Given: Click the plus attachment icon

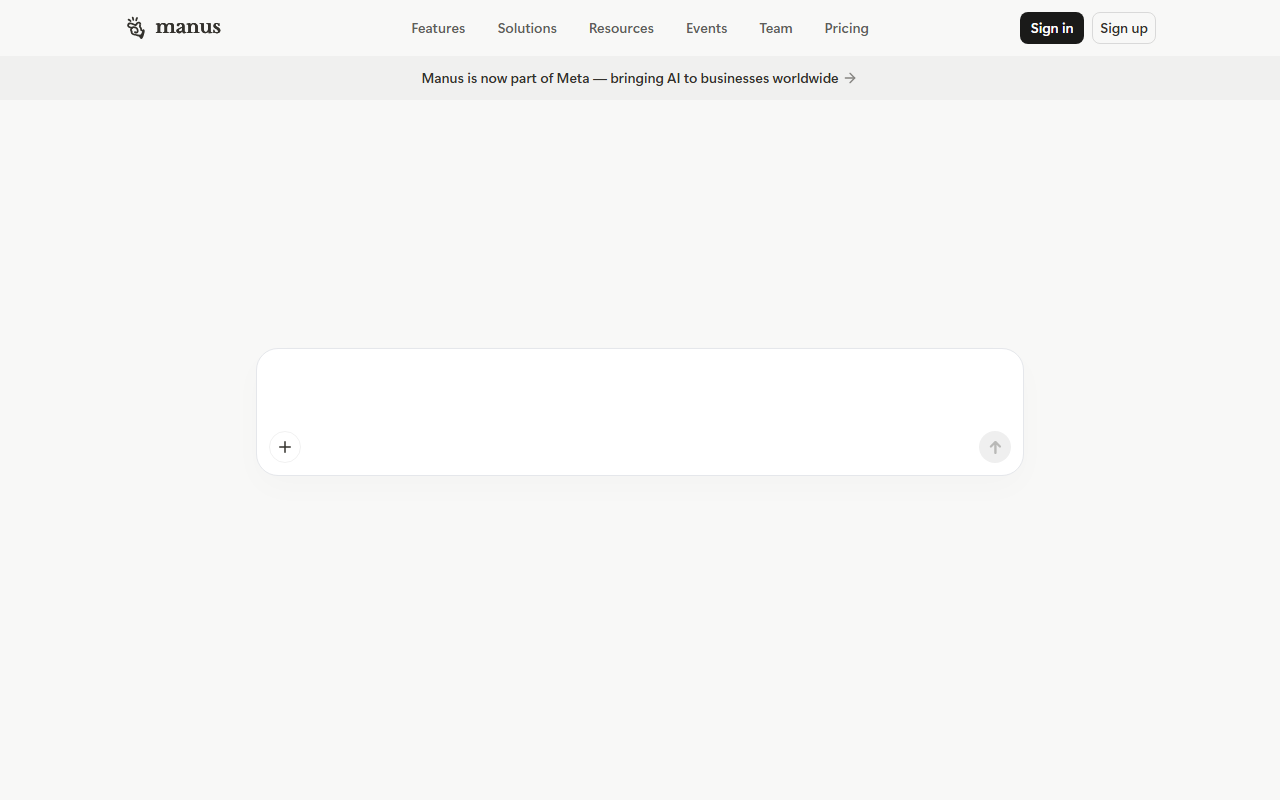Looking at the screenshot, I should coord(285,447).
